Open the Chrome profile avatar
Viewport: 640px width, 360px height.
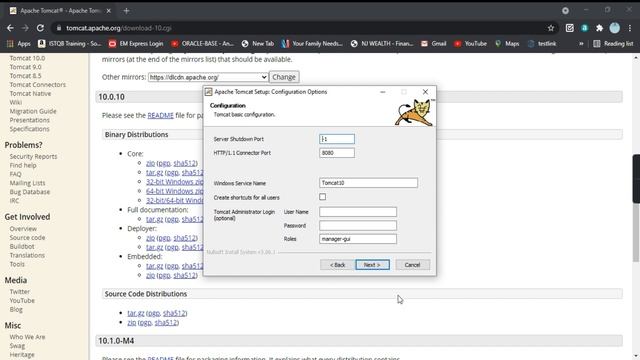pyautogui.click(x=614, y=28)
